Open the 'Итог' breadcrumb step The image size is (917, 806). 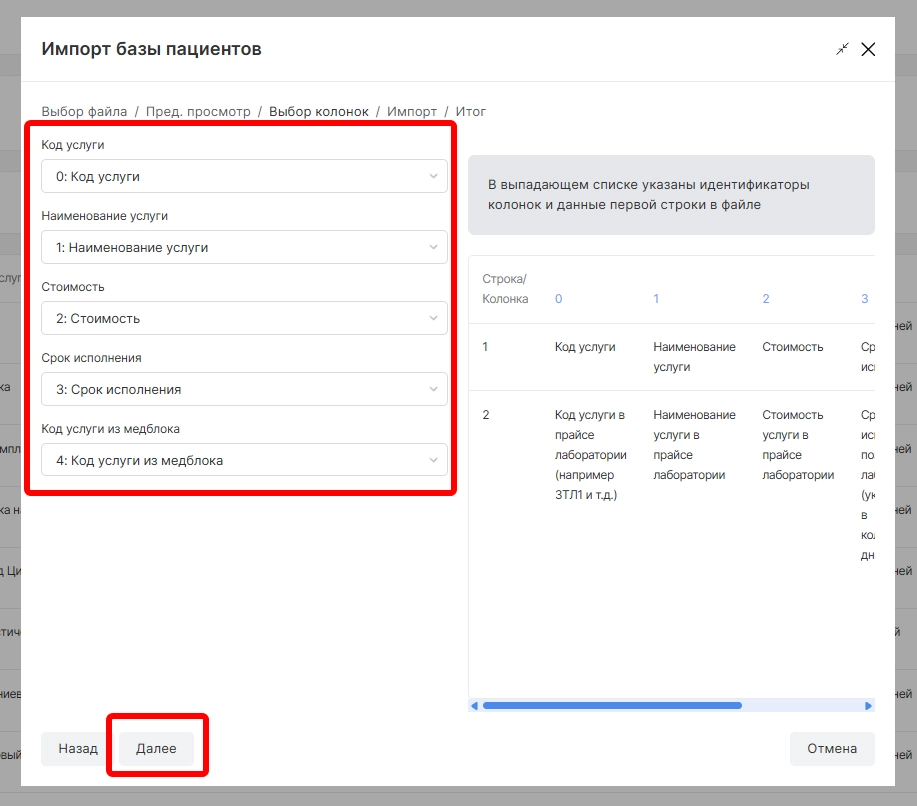click(471, 112)
